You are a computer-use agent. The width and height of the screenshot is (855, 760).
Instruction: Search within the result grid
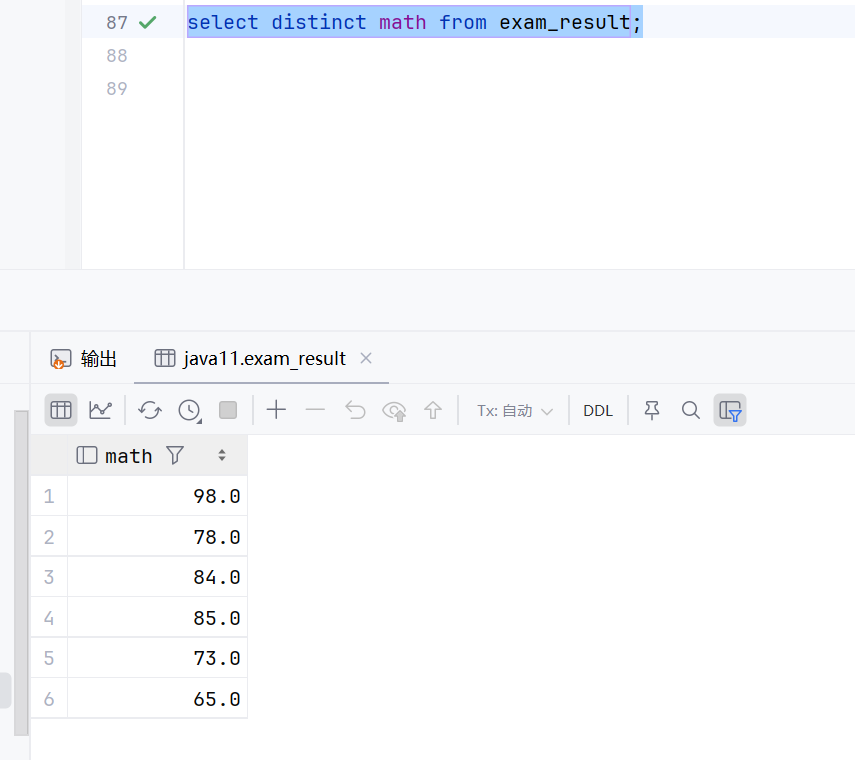click(x=690, y=410)
